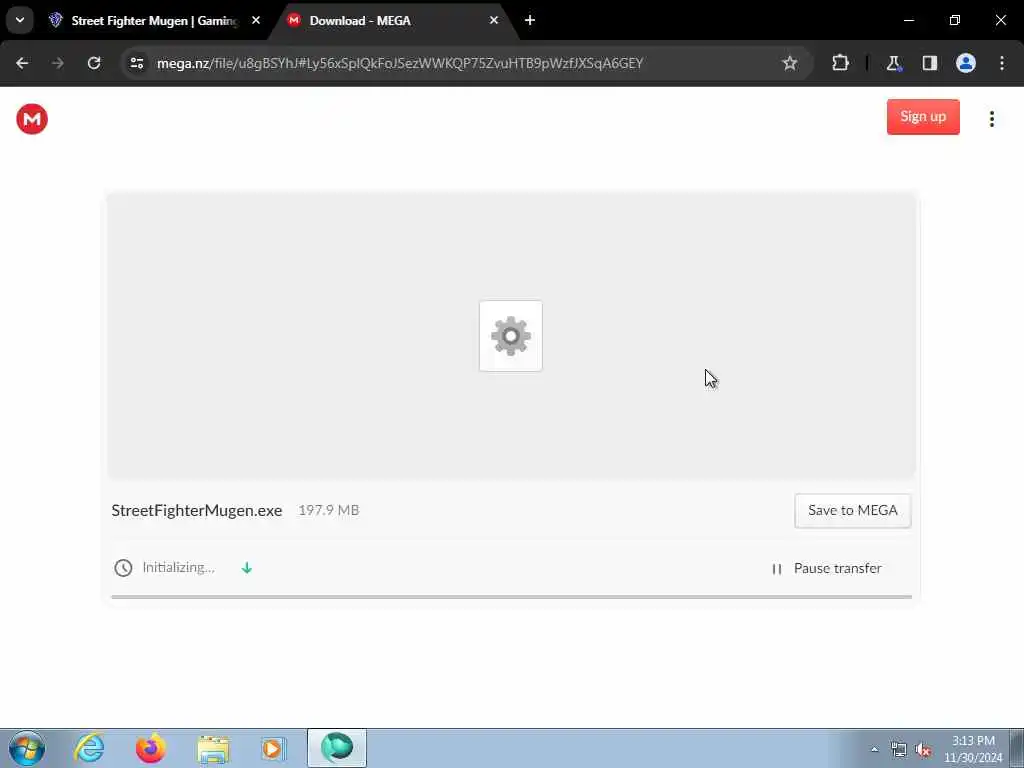
Task: Open a new browser tab
Action: click(x=530, y=21)
